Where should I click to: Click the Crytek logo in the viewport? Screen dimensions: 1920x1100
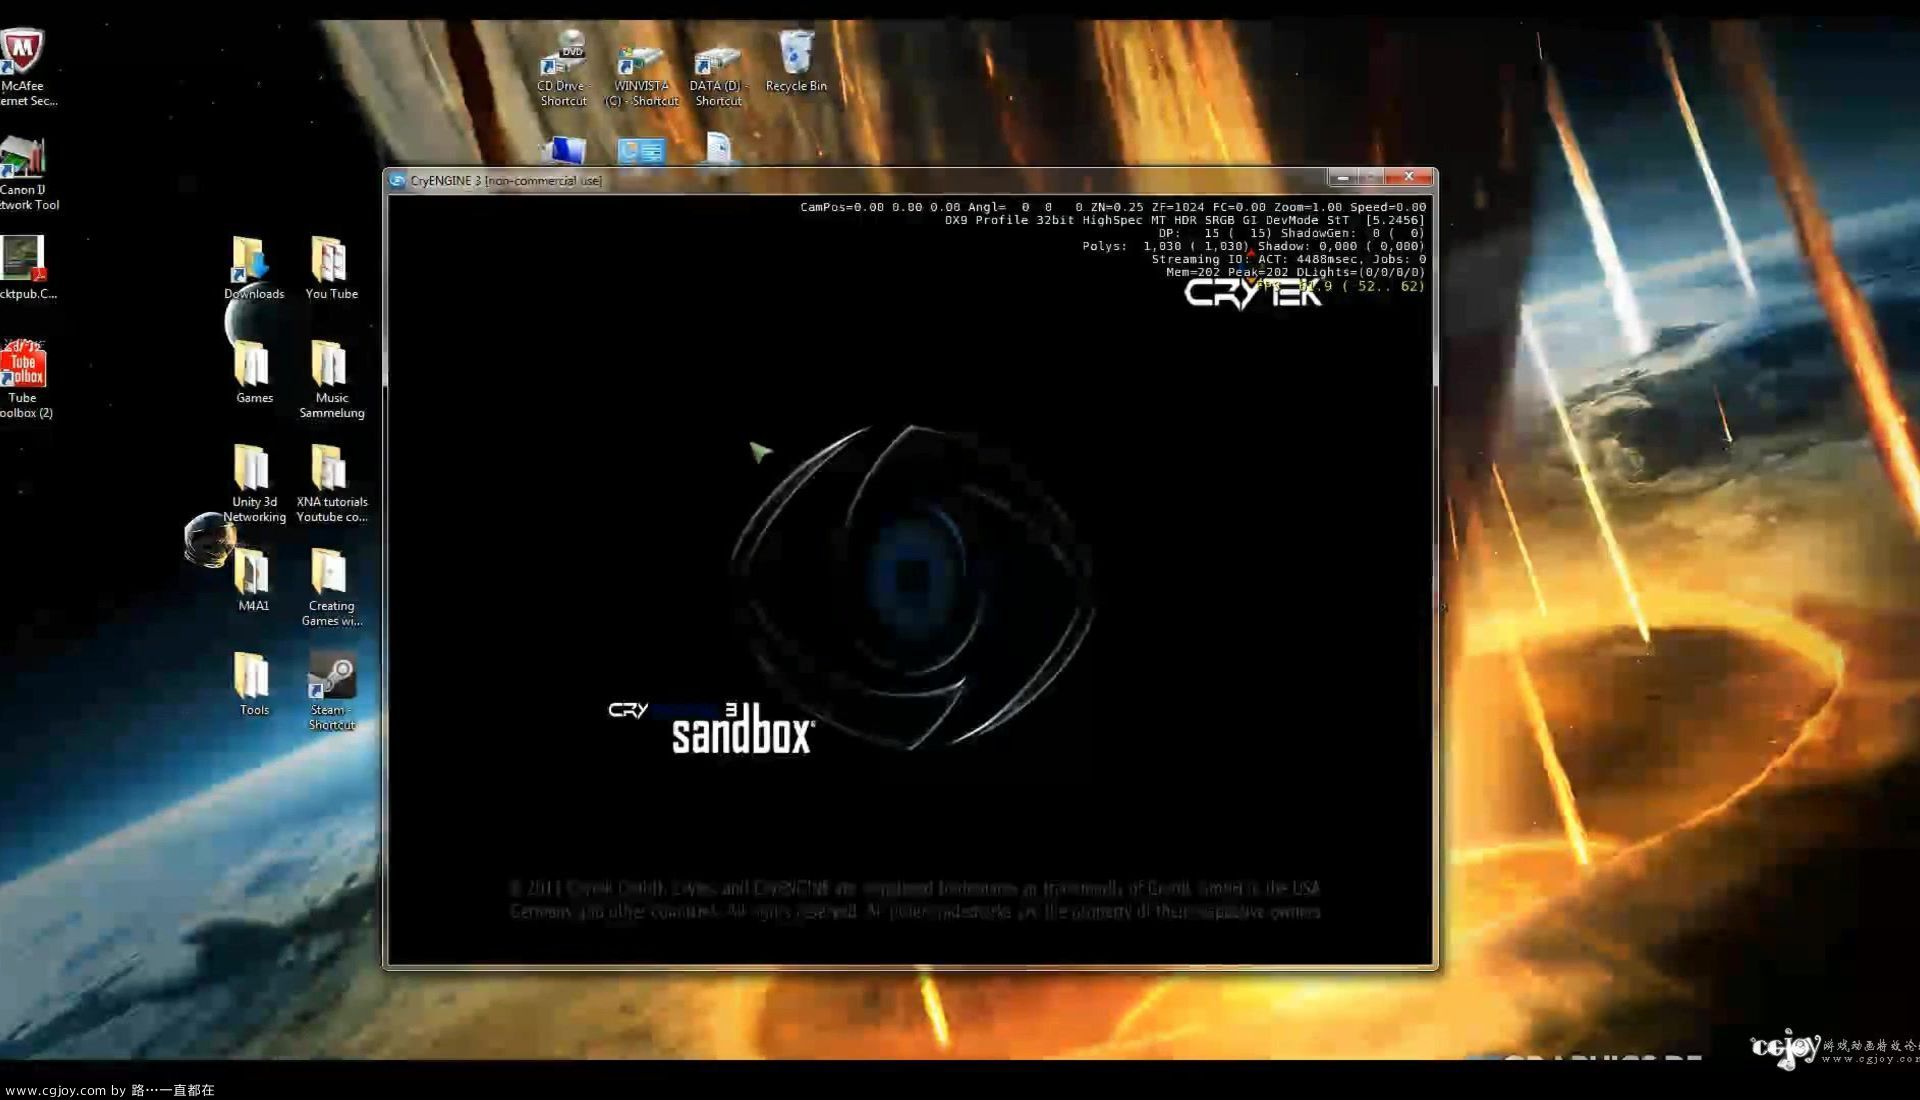tap(1253, 294)
